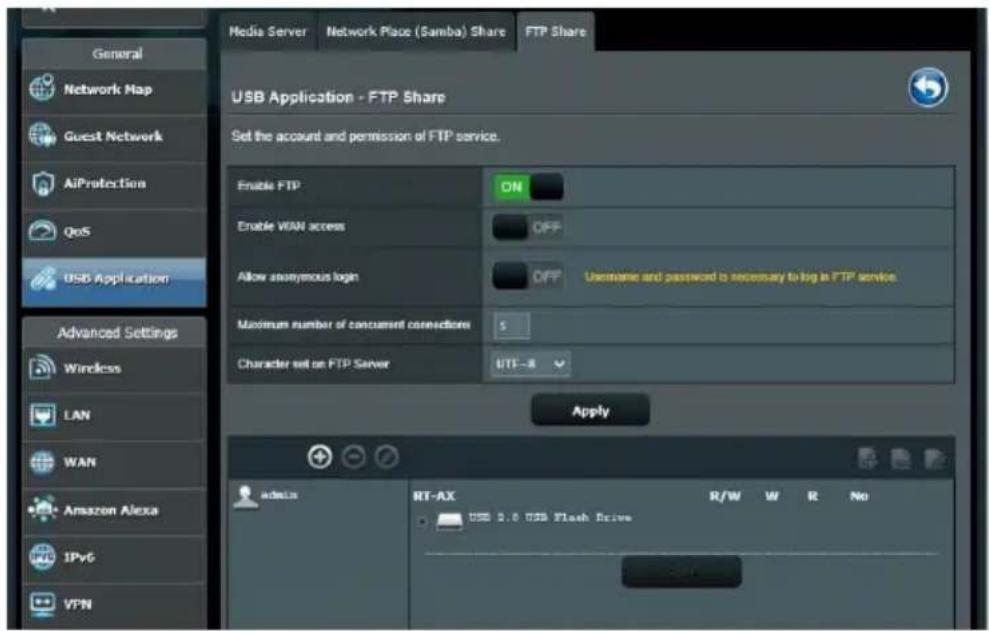Click the delete account minus icon

(354, 457)
